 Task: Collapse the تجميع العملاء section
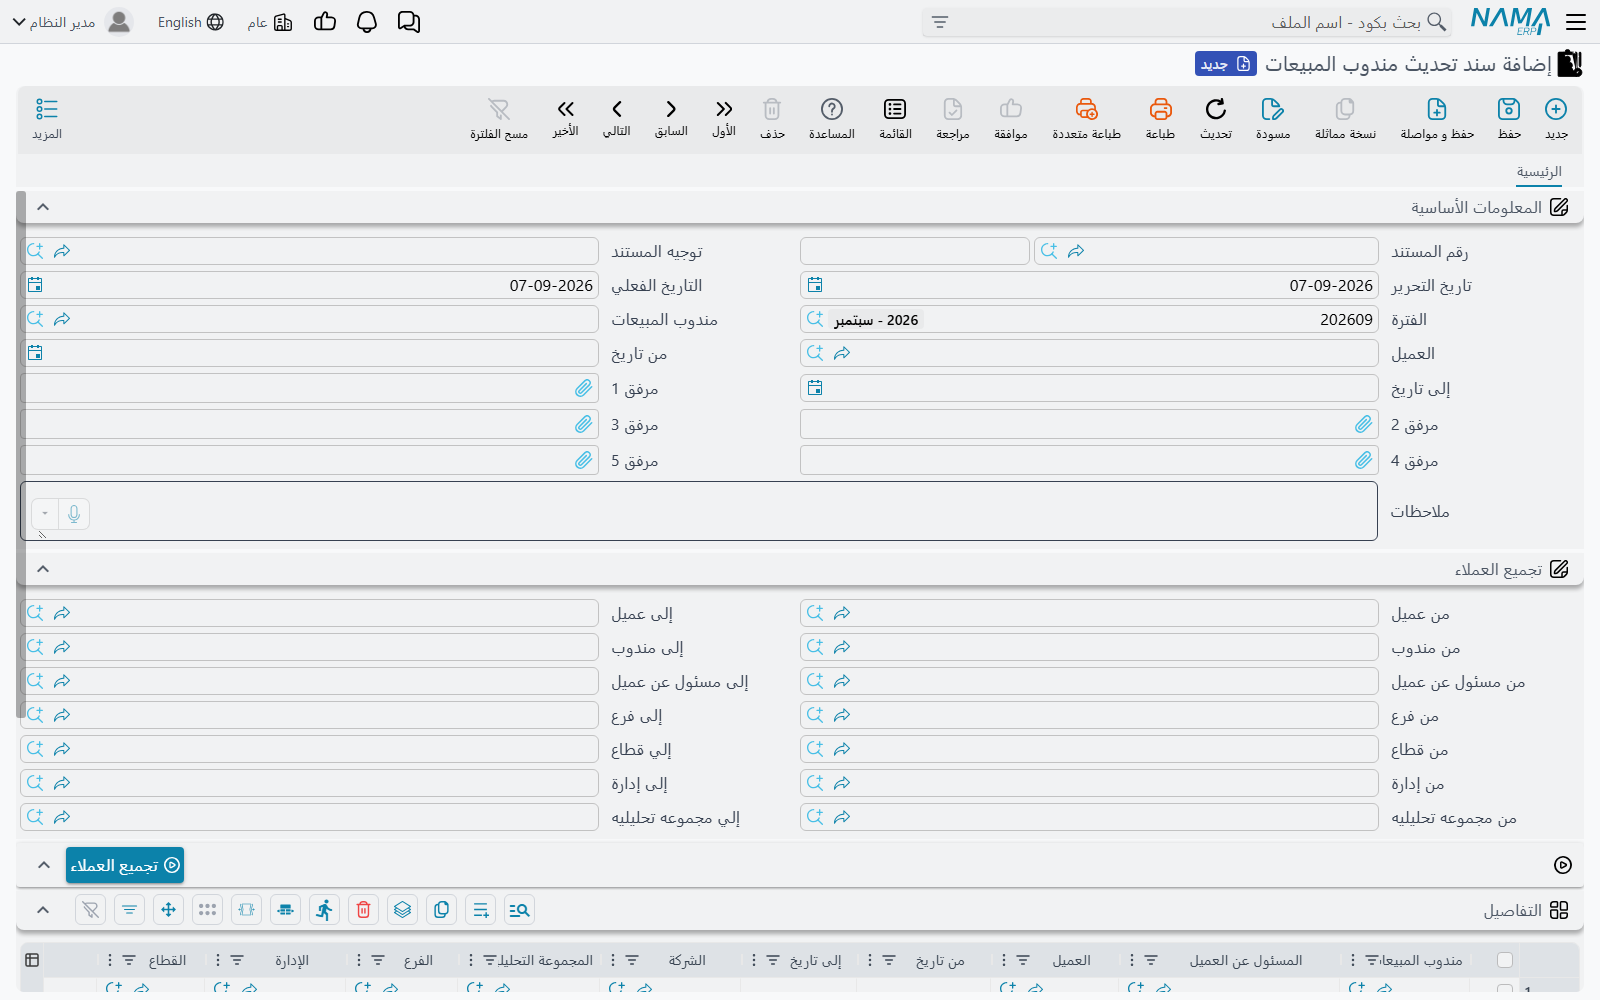43,569
